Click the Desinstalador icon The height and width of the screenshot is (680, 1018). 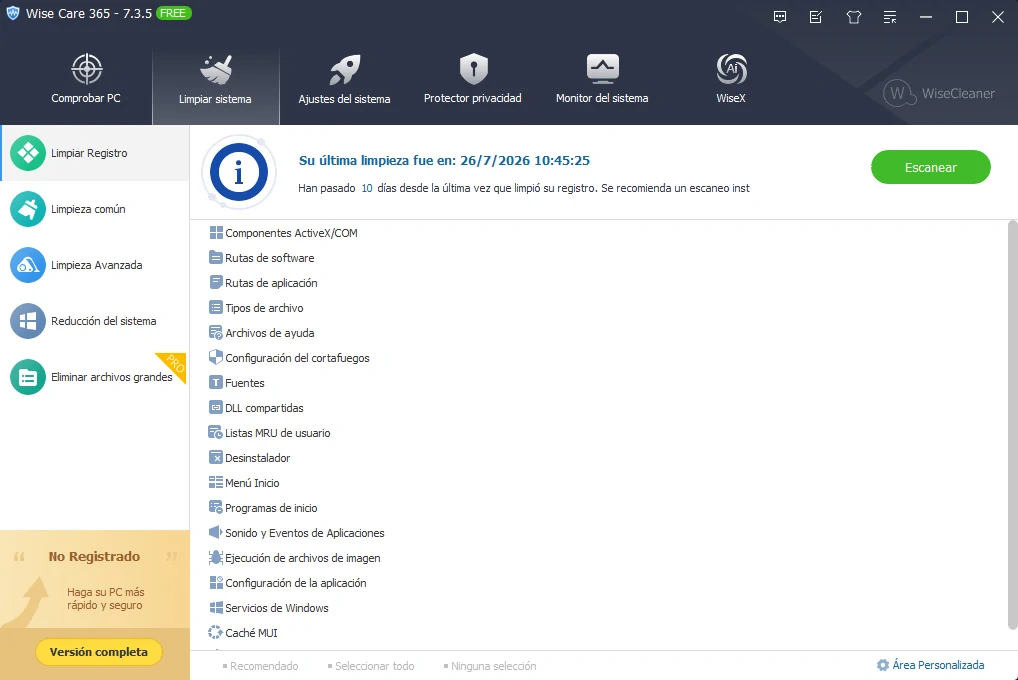click(x=216, y=457)
